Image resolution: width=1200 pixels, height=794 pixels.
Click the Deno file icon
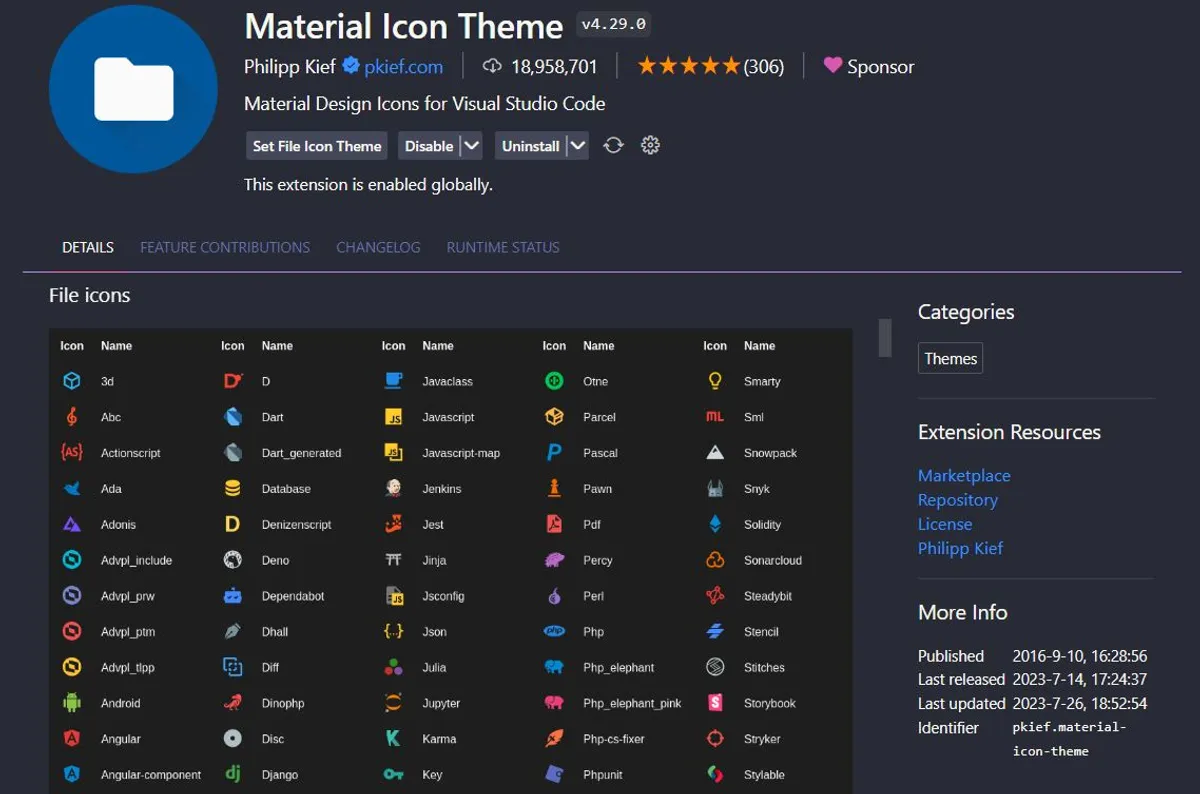click(x=233, y=560)
